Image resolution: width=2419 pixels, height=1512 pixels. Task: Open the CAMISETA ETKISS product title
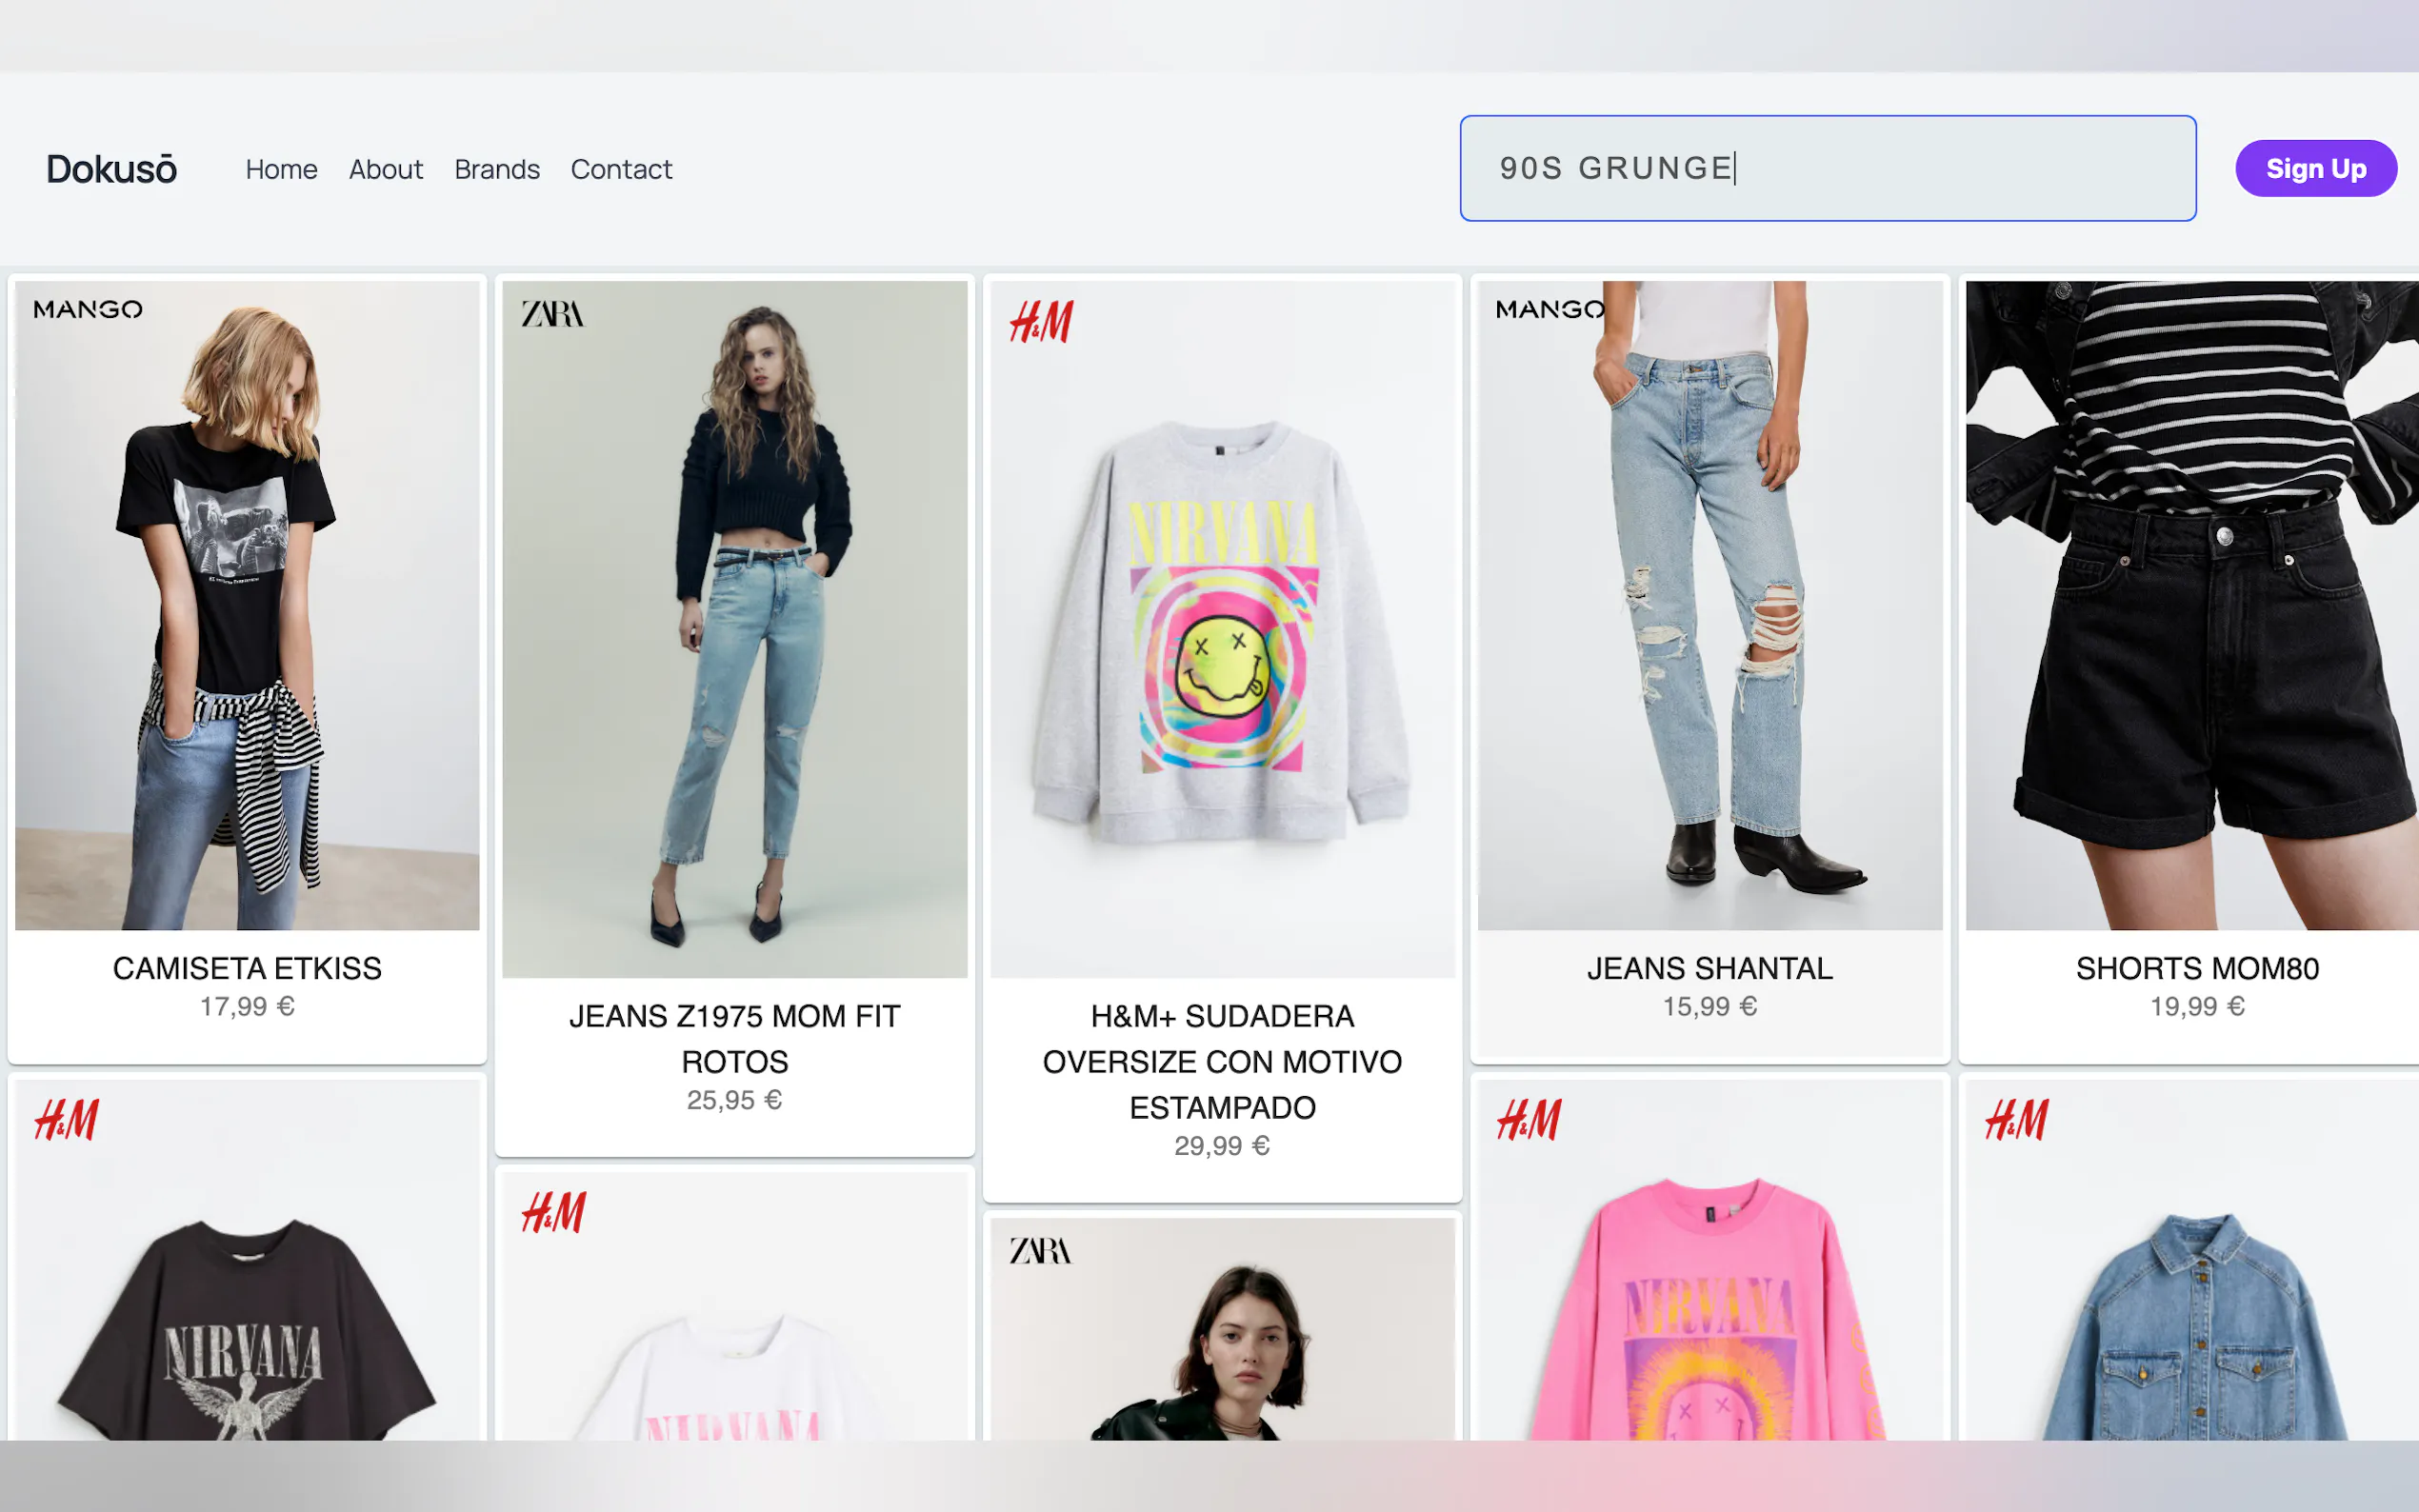(x=247, y=968)
